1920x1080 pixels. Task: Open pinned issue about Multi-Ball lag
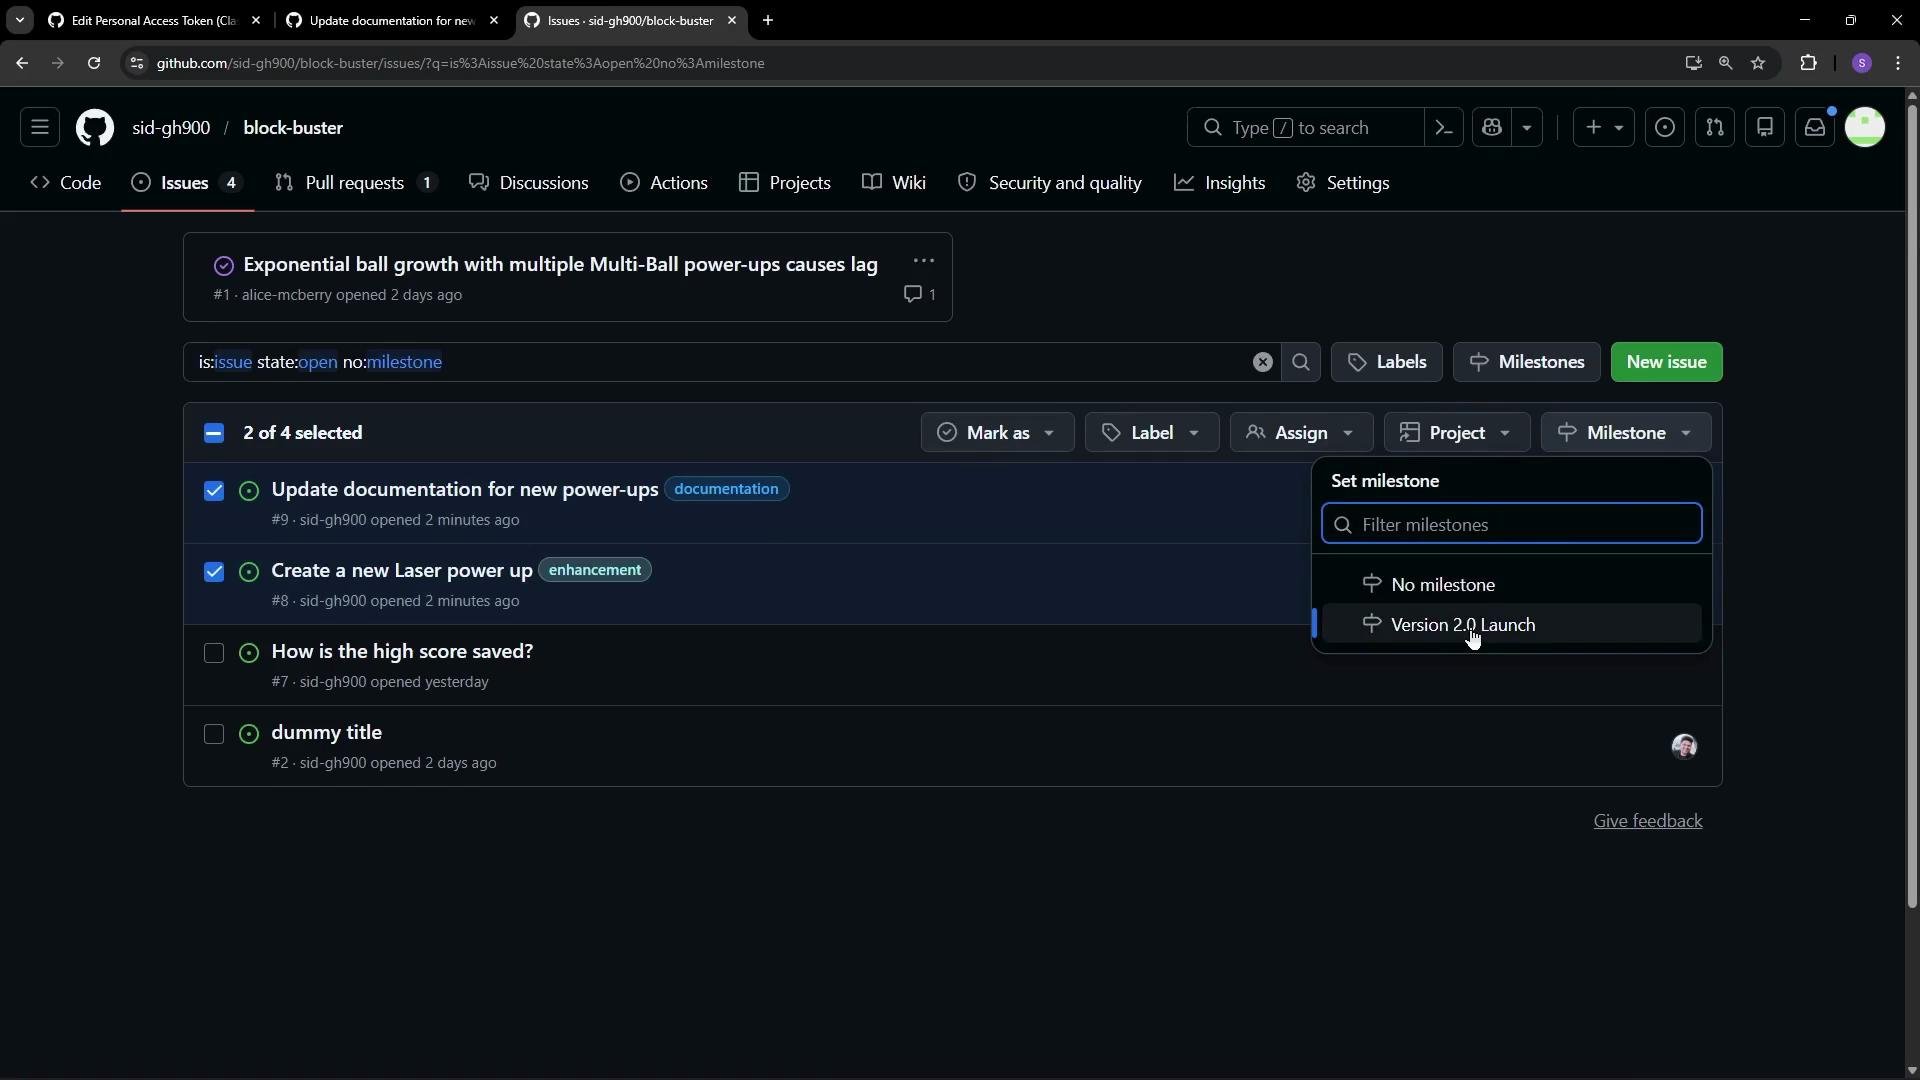pyautogui.click(x=560, y=265)
